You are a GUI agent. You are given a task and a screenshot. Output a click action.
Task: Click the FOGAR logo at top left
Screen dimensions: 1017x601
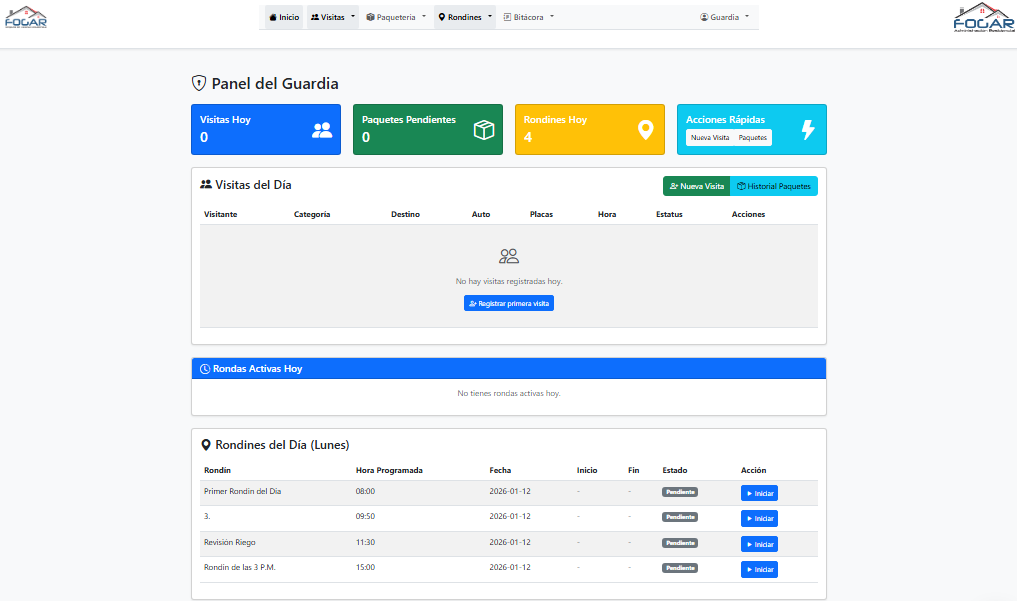[26, 18]
